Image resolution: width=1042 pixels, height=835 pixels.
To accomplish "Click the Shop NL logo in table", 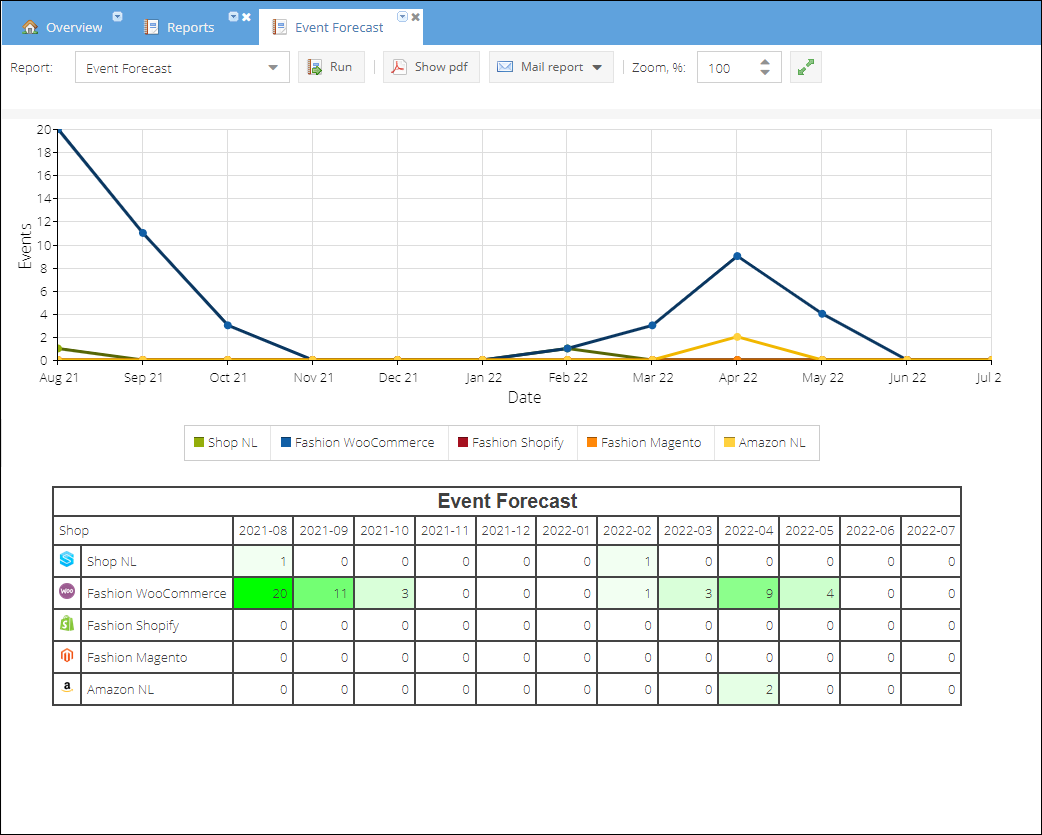I will pyautogui.click(x=67, y=559).
